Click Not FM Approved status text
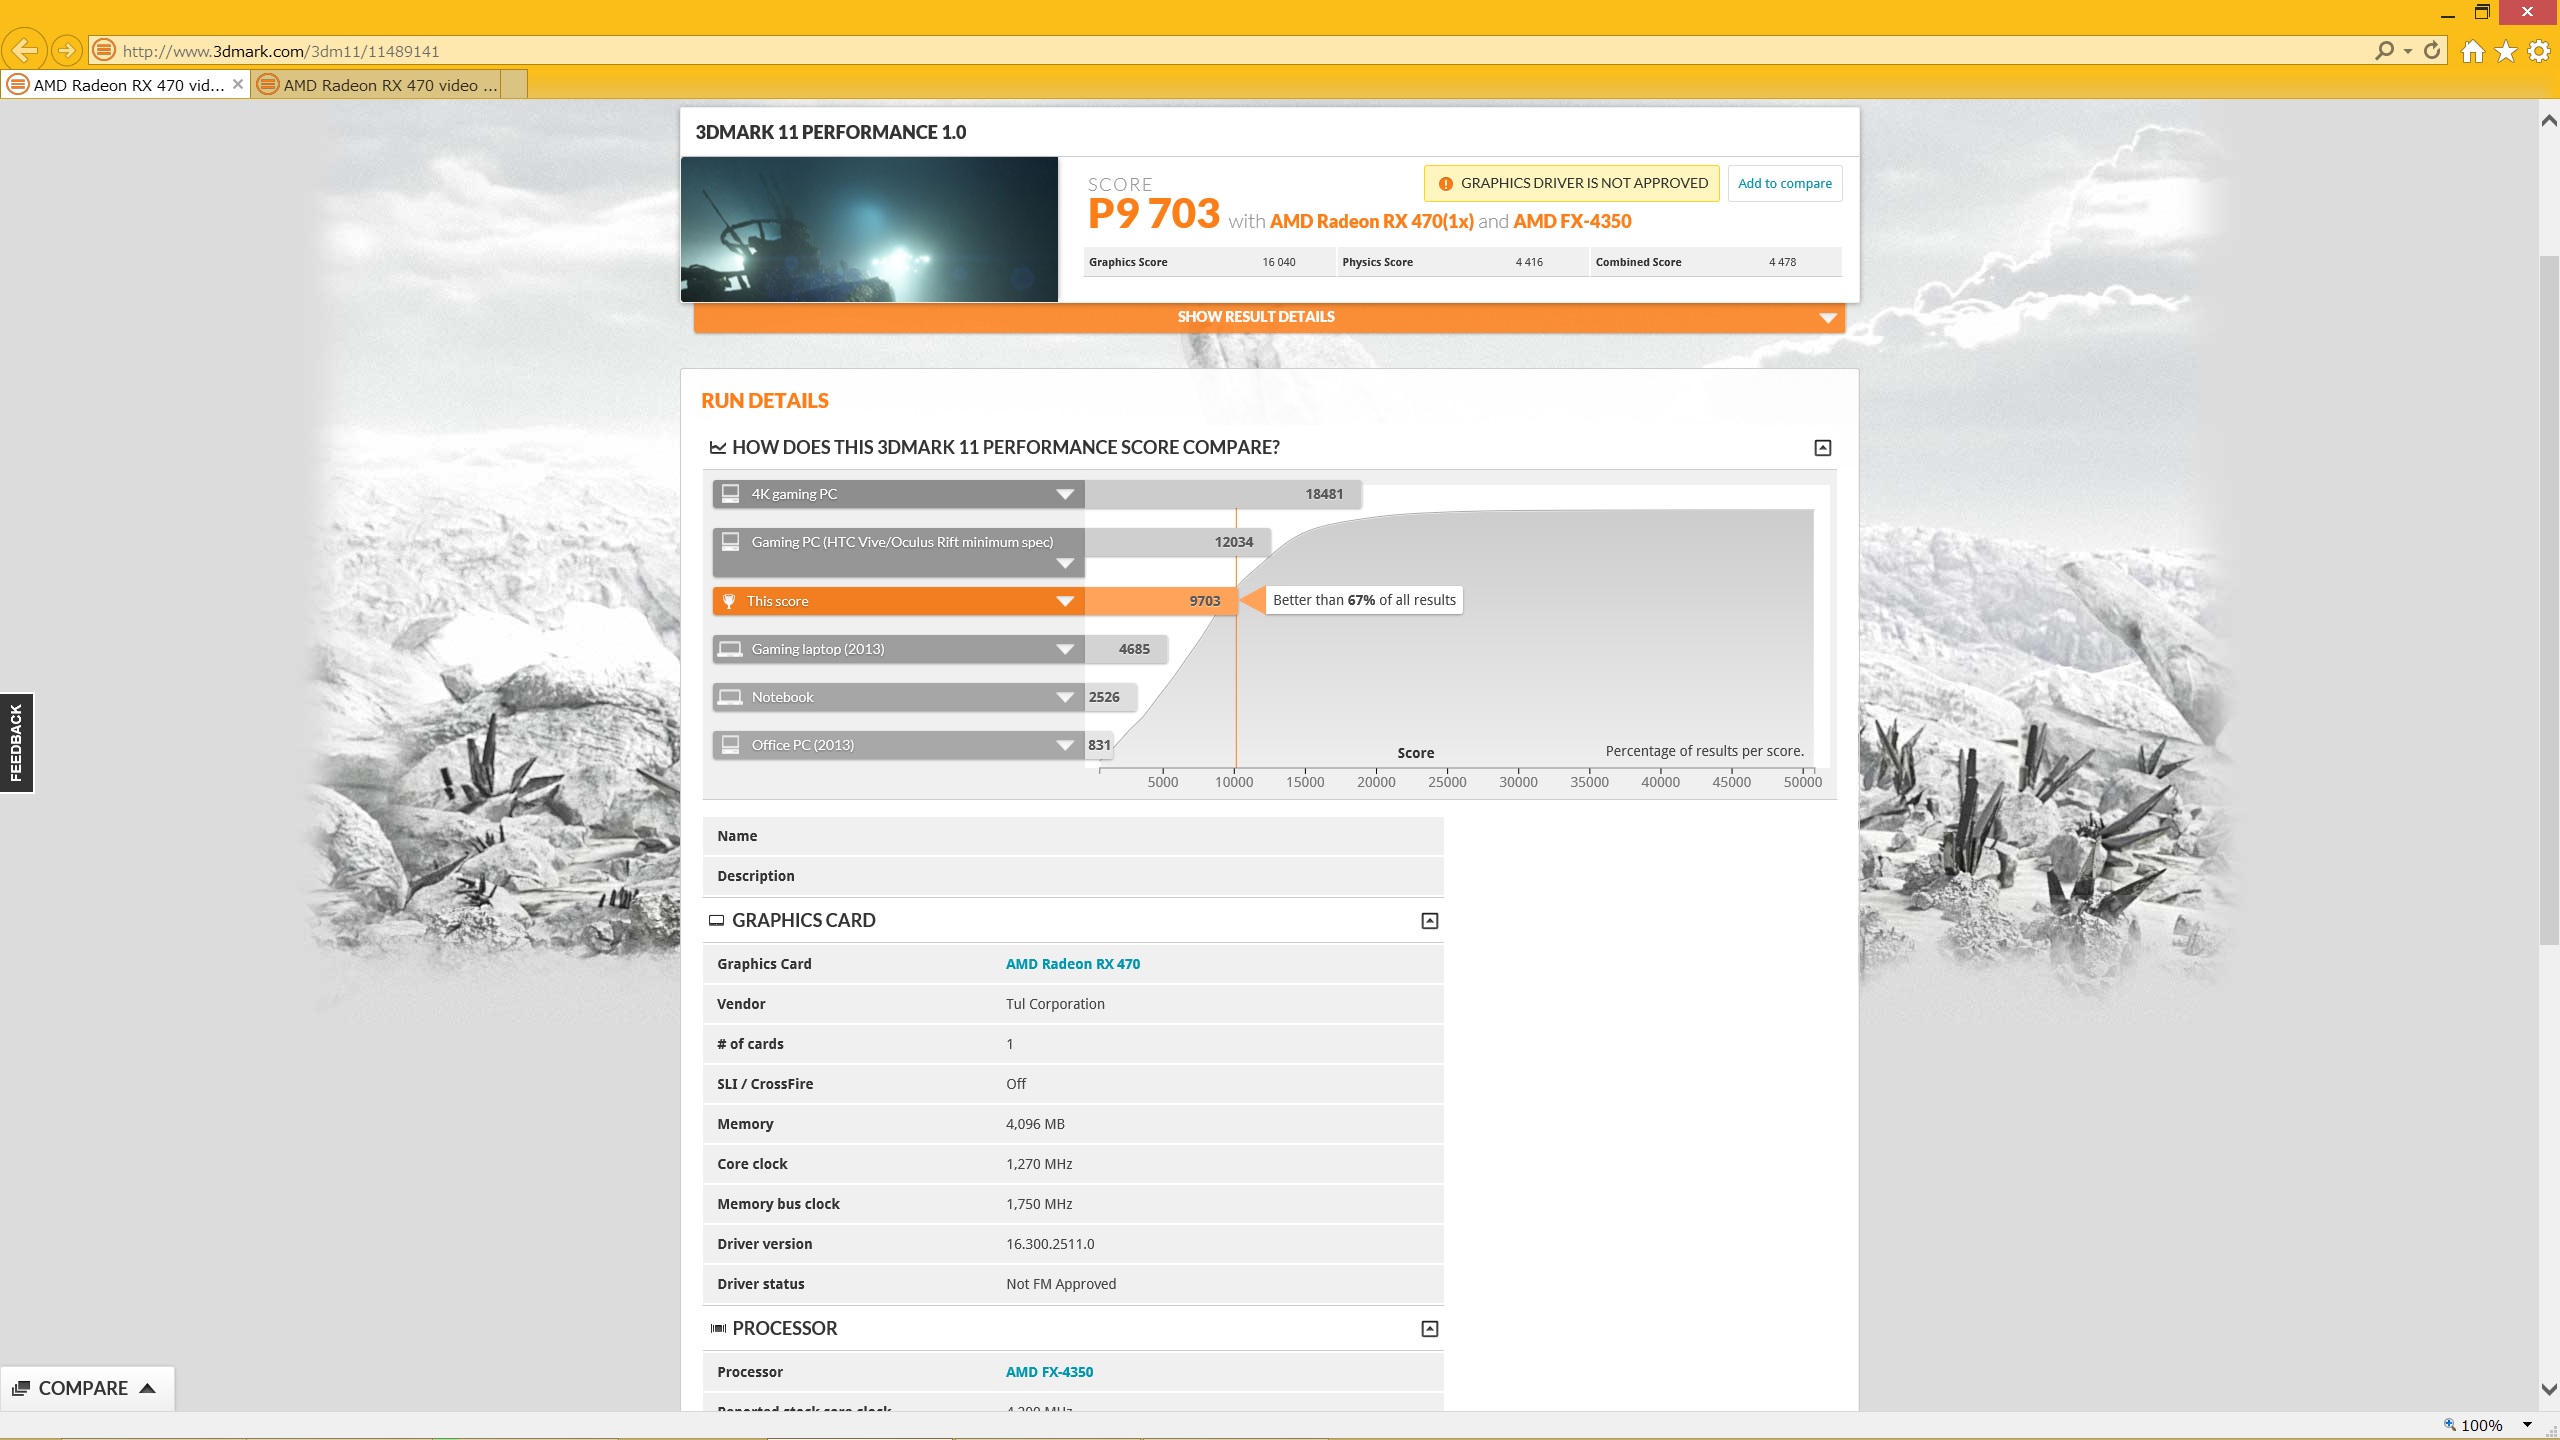This screenshot has width=2560, height=1440. pyautogui.click(x=1061, y=1284)
